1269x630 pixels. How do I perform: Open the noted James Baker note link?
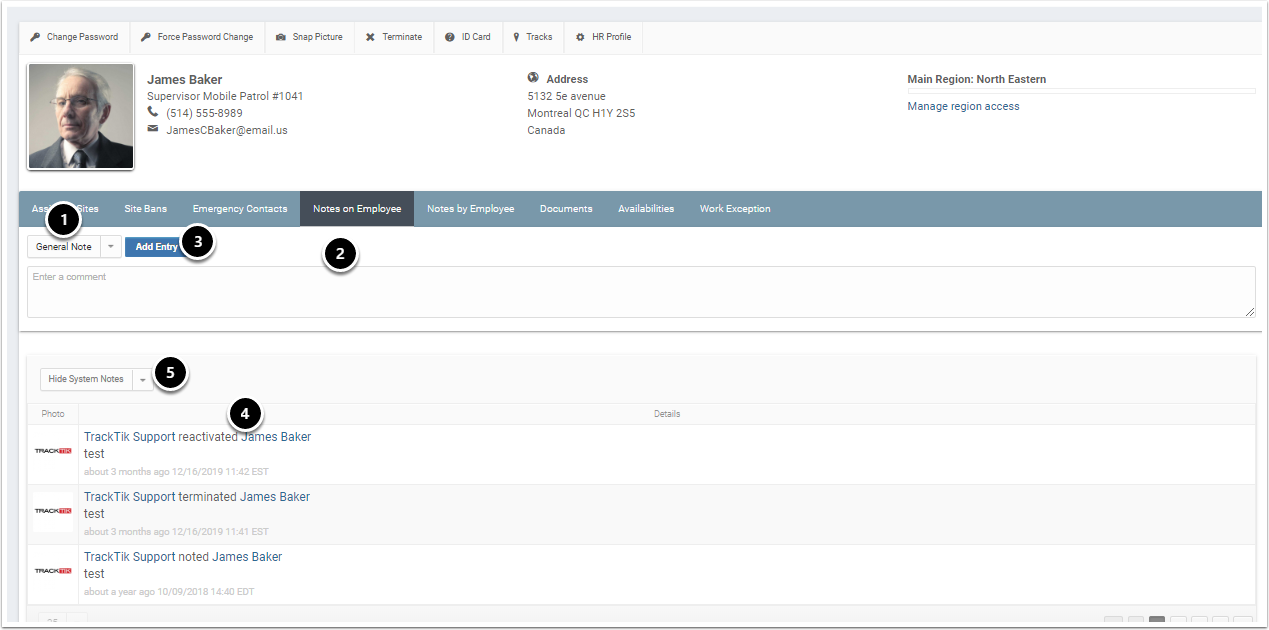point(183,557)
